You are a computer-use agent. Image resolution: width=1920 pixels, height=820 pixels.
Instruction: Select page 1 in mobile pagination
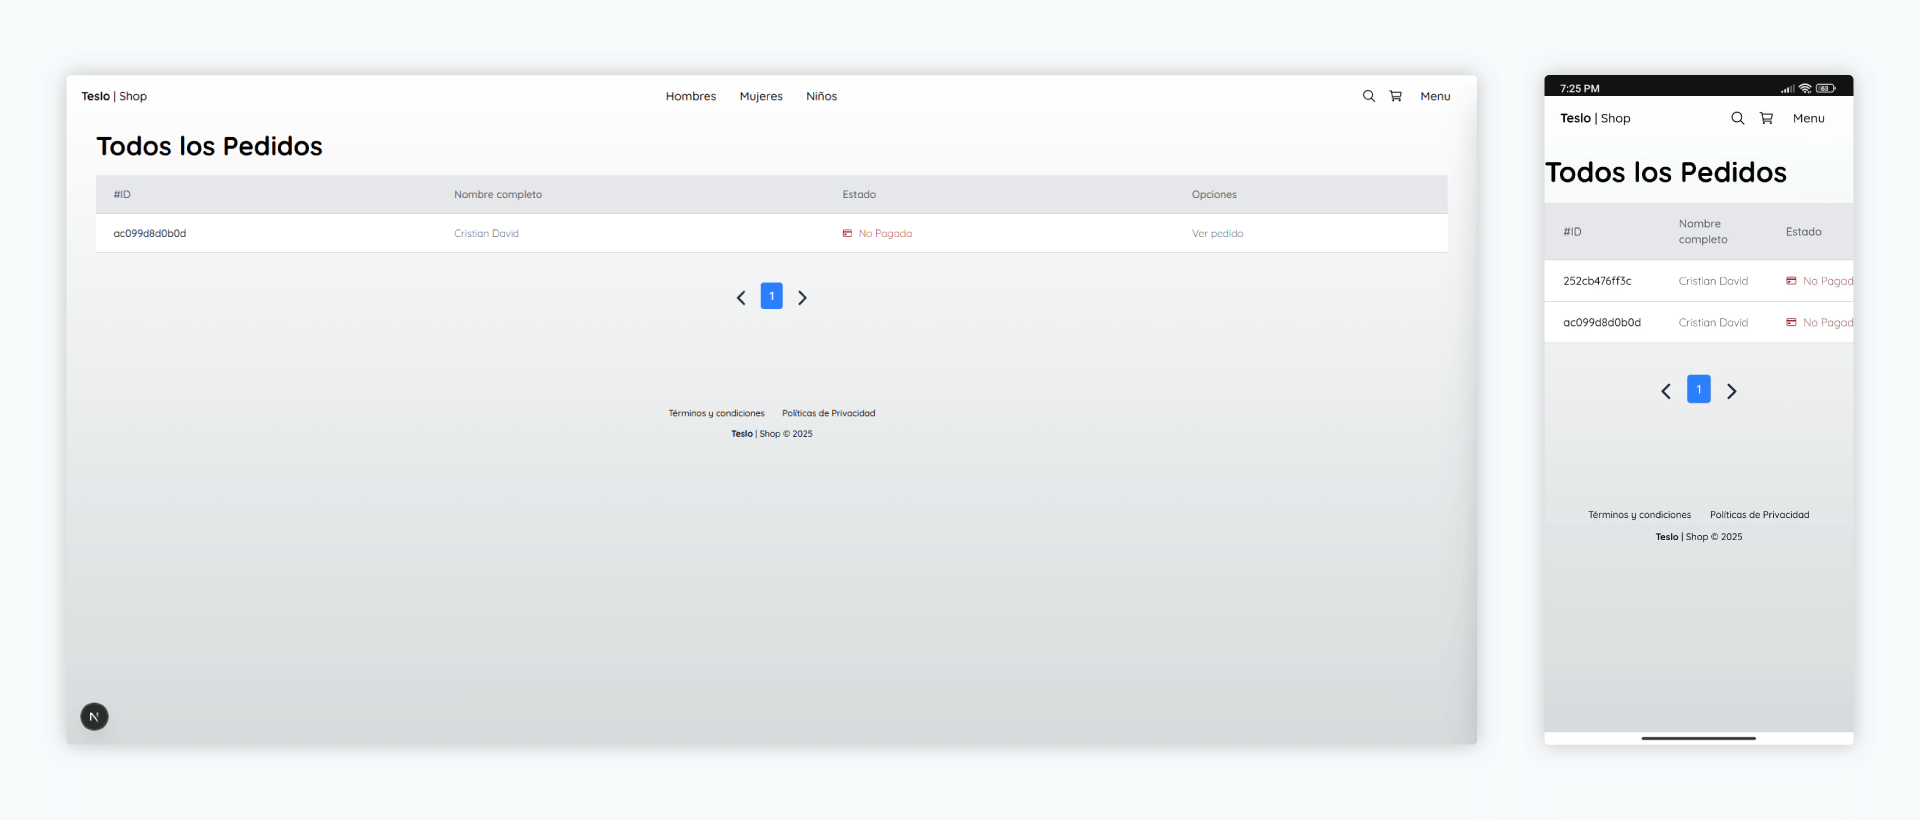tap(1698, 389)
